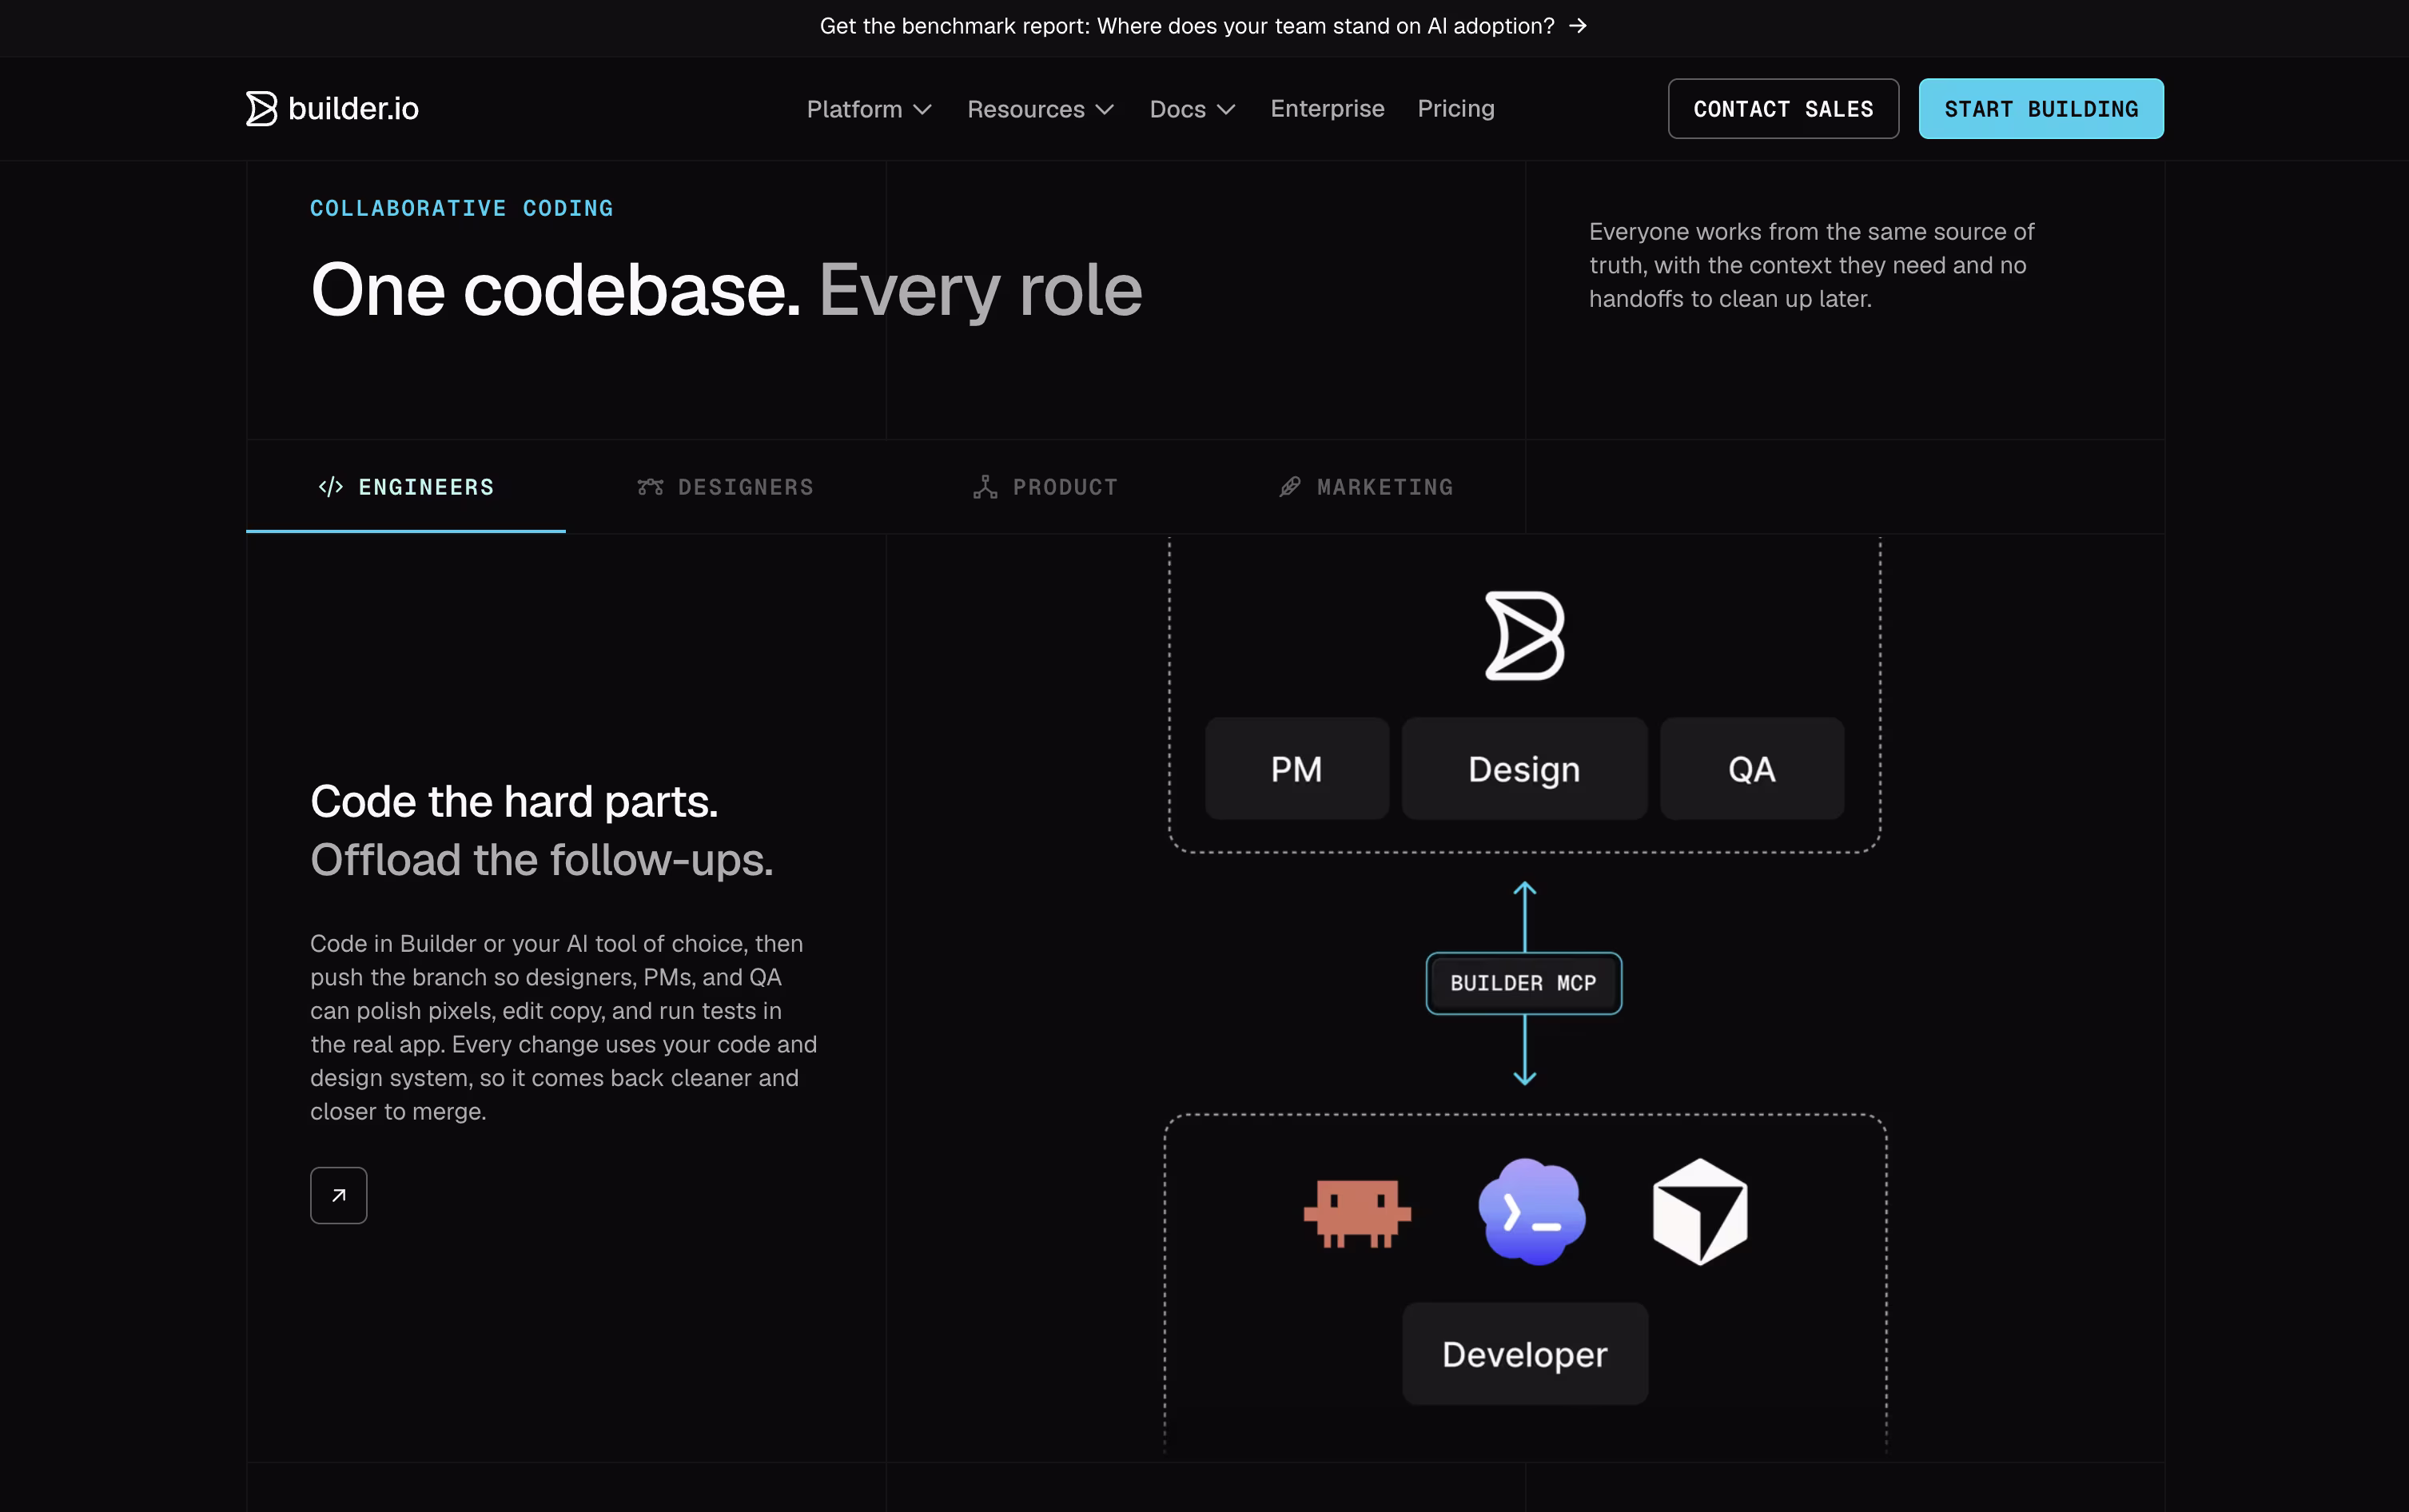The width and height of the screenshot is (2409, 1512).
Task: Go to the Pricing page
Action: [x=1456, y=109]
